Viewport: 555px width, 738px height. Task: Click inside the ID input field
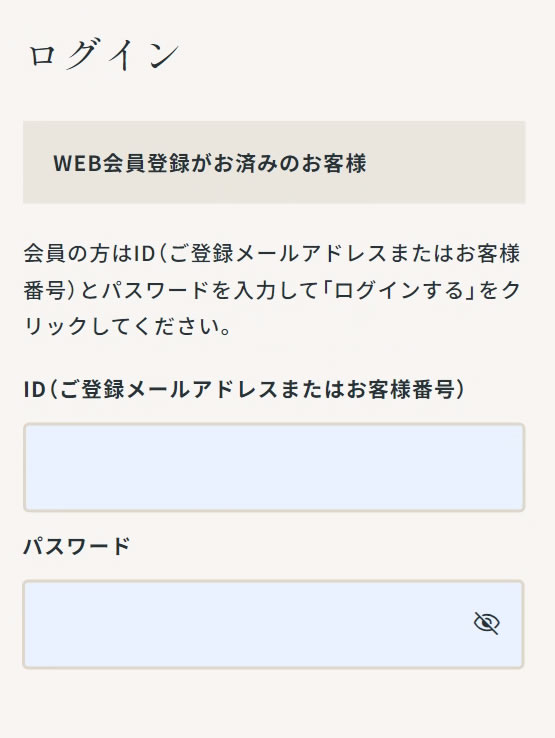click(274, 467)
